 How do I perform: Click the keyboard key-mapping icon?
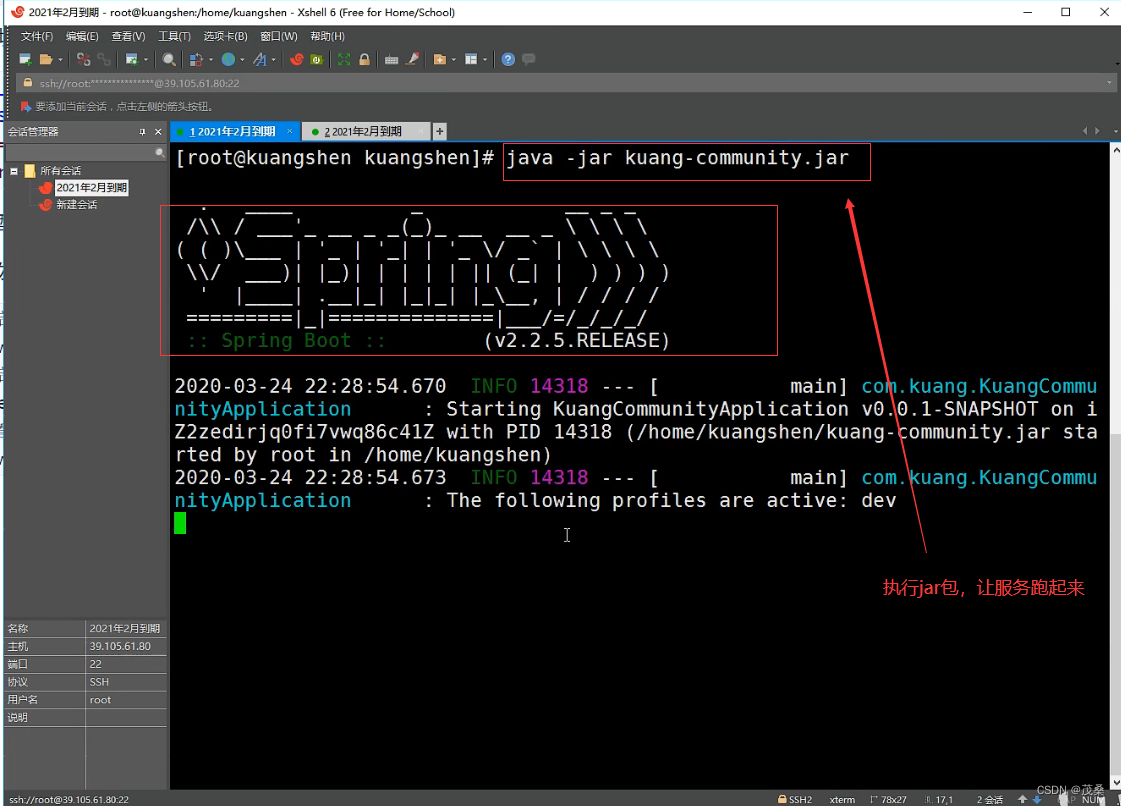tap(391, 59)
